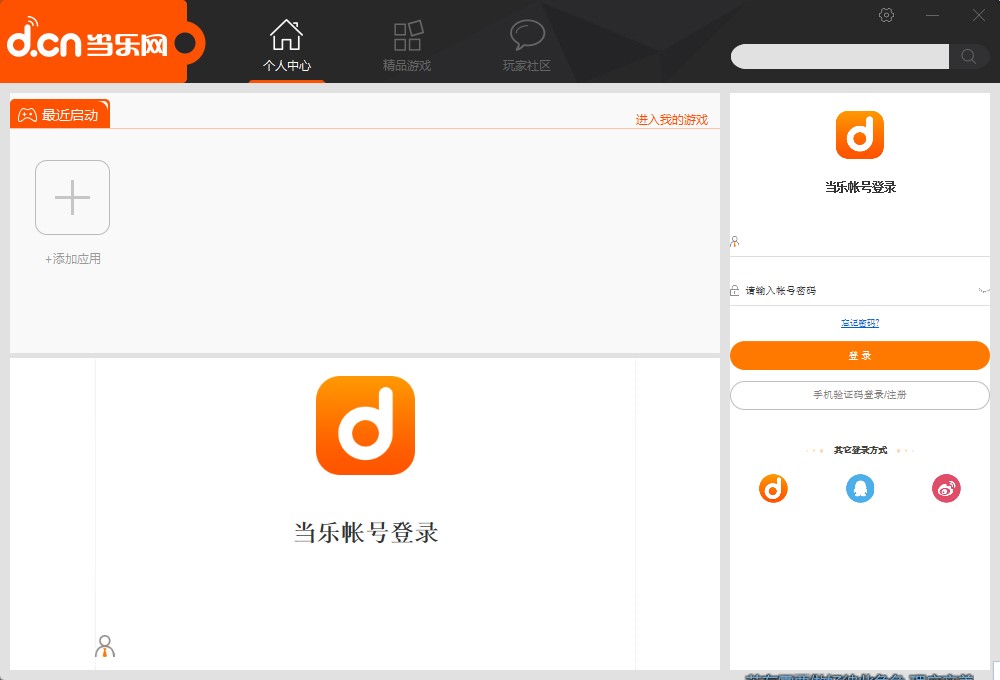Log in with the orange d.cn round icon
The image size is (1000, 680).
(773, 489)
